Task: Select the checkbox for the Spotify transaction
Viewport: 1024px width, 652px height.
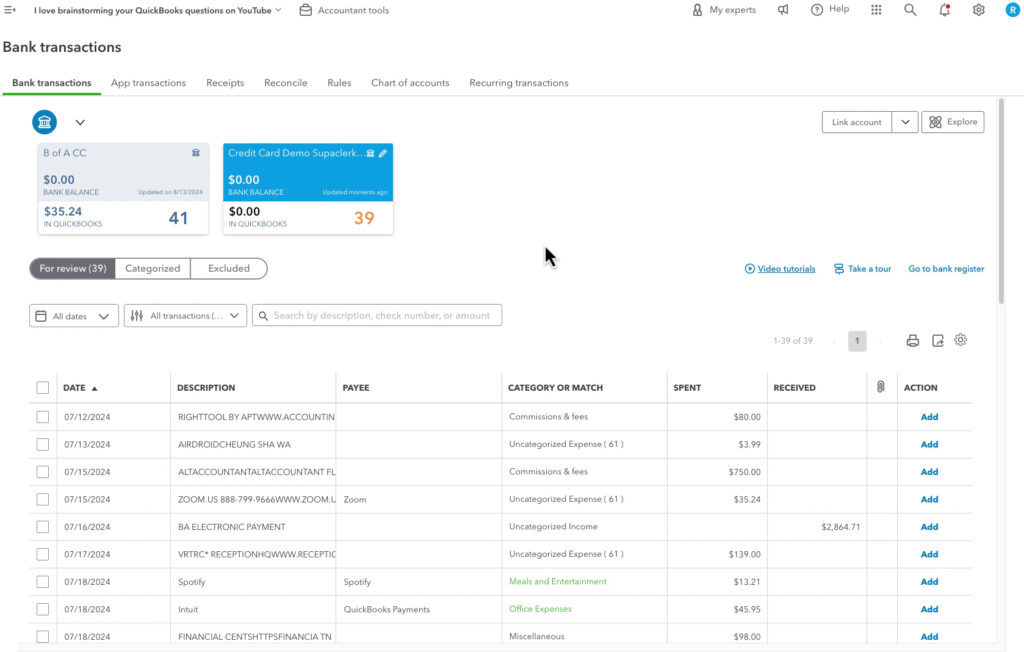Action: pos(42,581)
